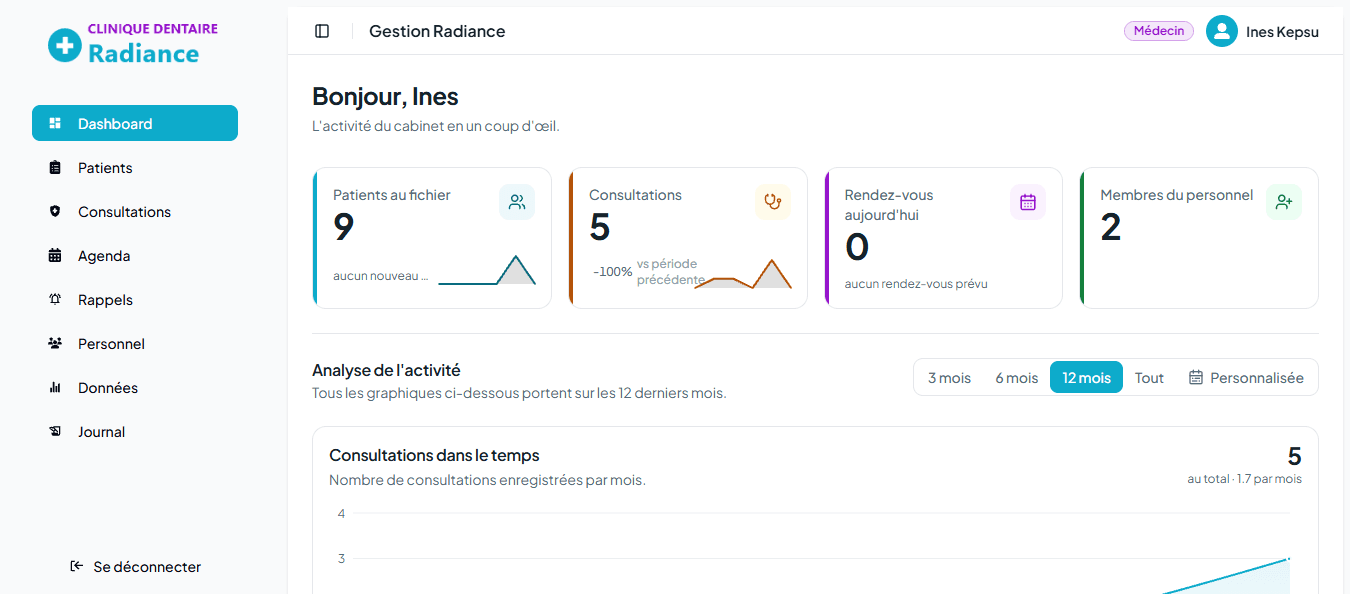Click Se déconnecter to log out
The height and width of the screenshot is (594, 1350).
pyautogui.click(x=135, y=566)
